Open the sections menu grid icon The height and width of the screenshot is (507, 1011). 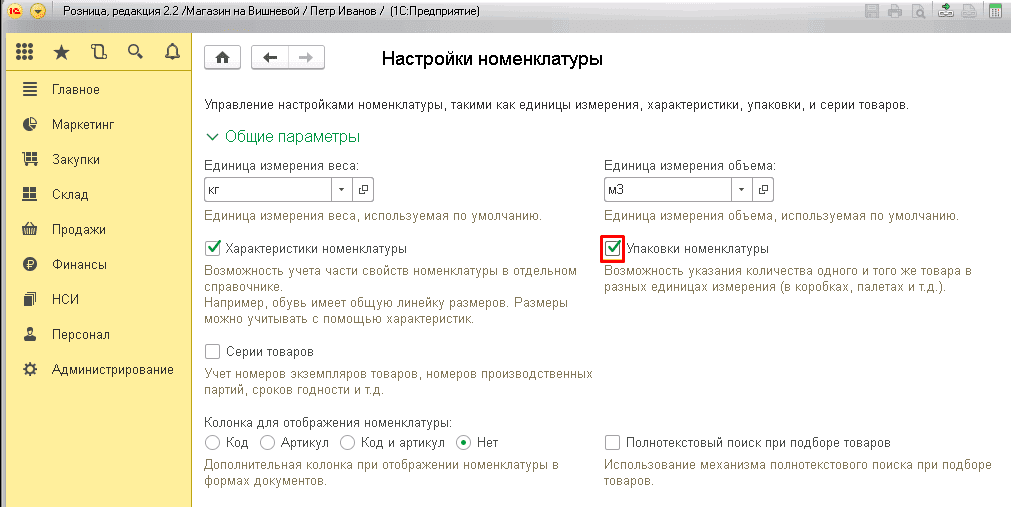(25, 52)
